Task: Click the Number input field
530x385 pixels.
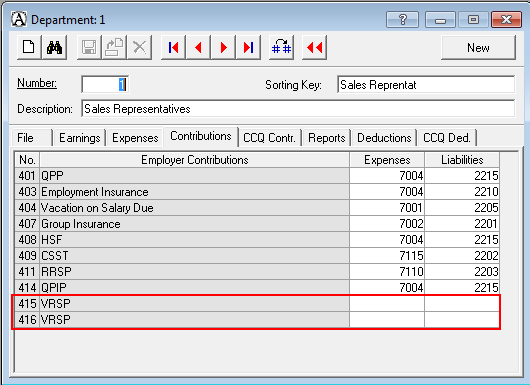Action: click(105, 84)
